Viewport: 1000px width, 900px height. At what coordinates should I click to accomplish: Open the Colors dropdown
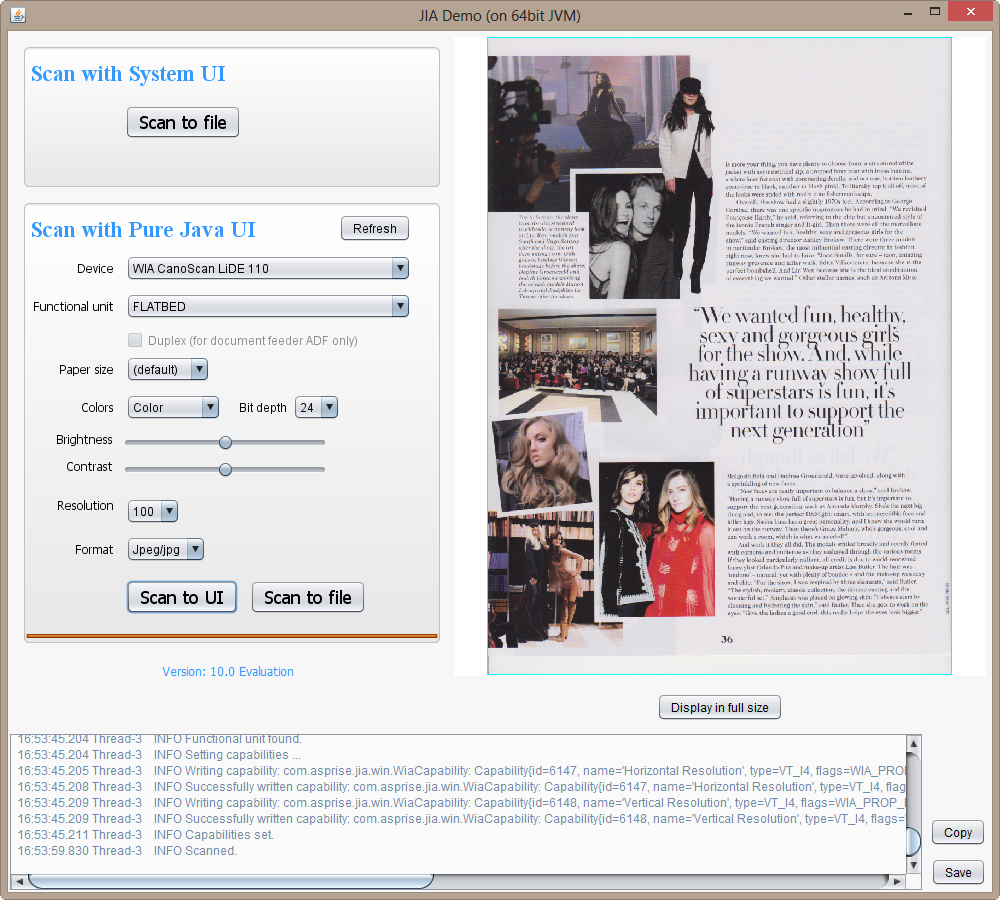point(173,408)
